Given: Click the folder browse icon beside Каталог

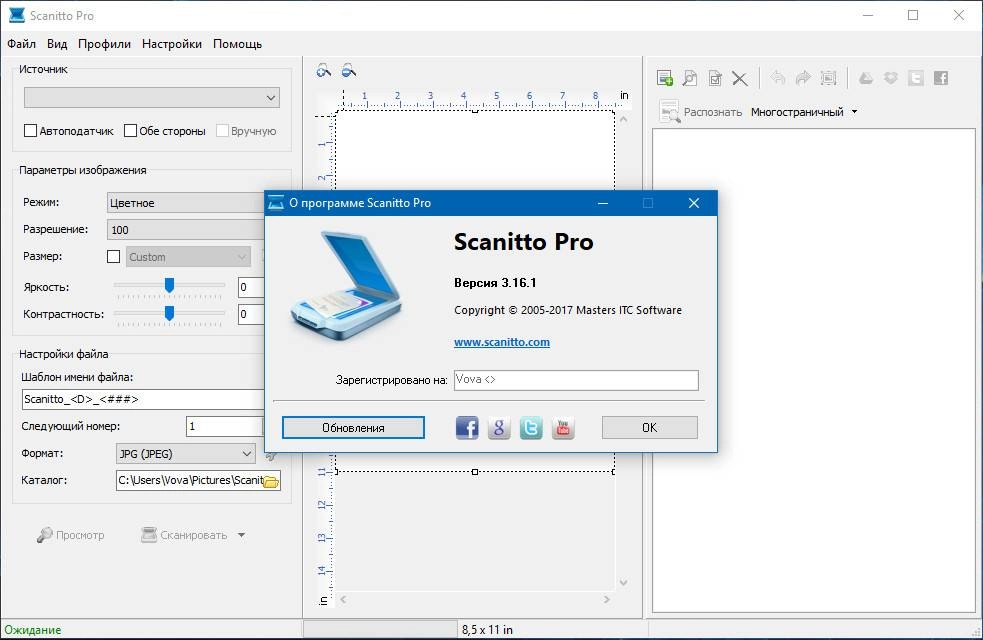Looking at the screenshot, I should pyautogui.click(x=271, y=481).
